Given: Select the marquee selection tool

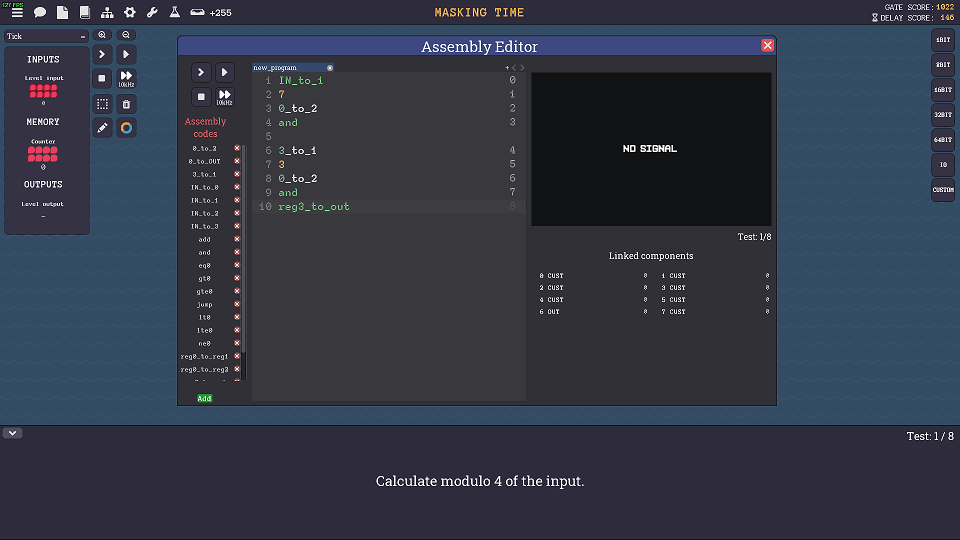Looking at the screenshot, I should [102, 104].
